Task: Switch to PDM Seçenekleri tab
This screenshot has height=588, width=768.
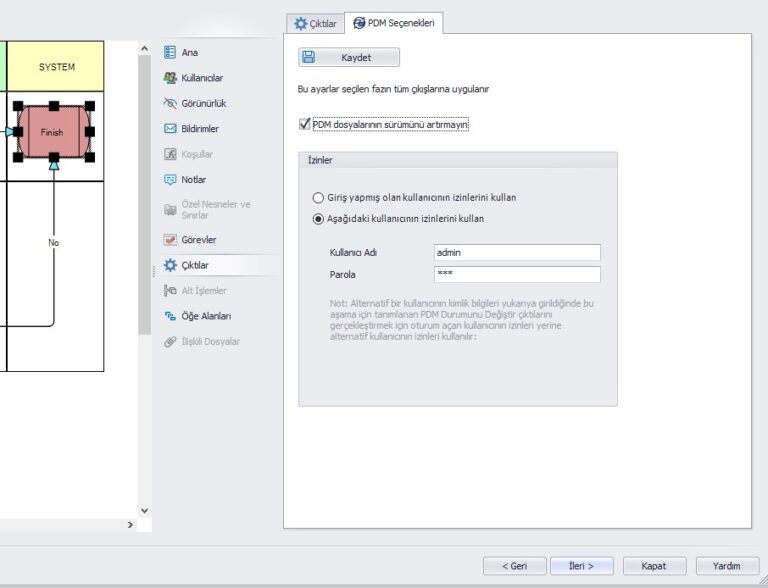Action: pyautogui.click(x=394, y=23)
